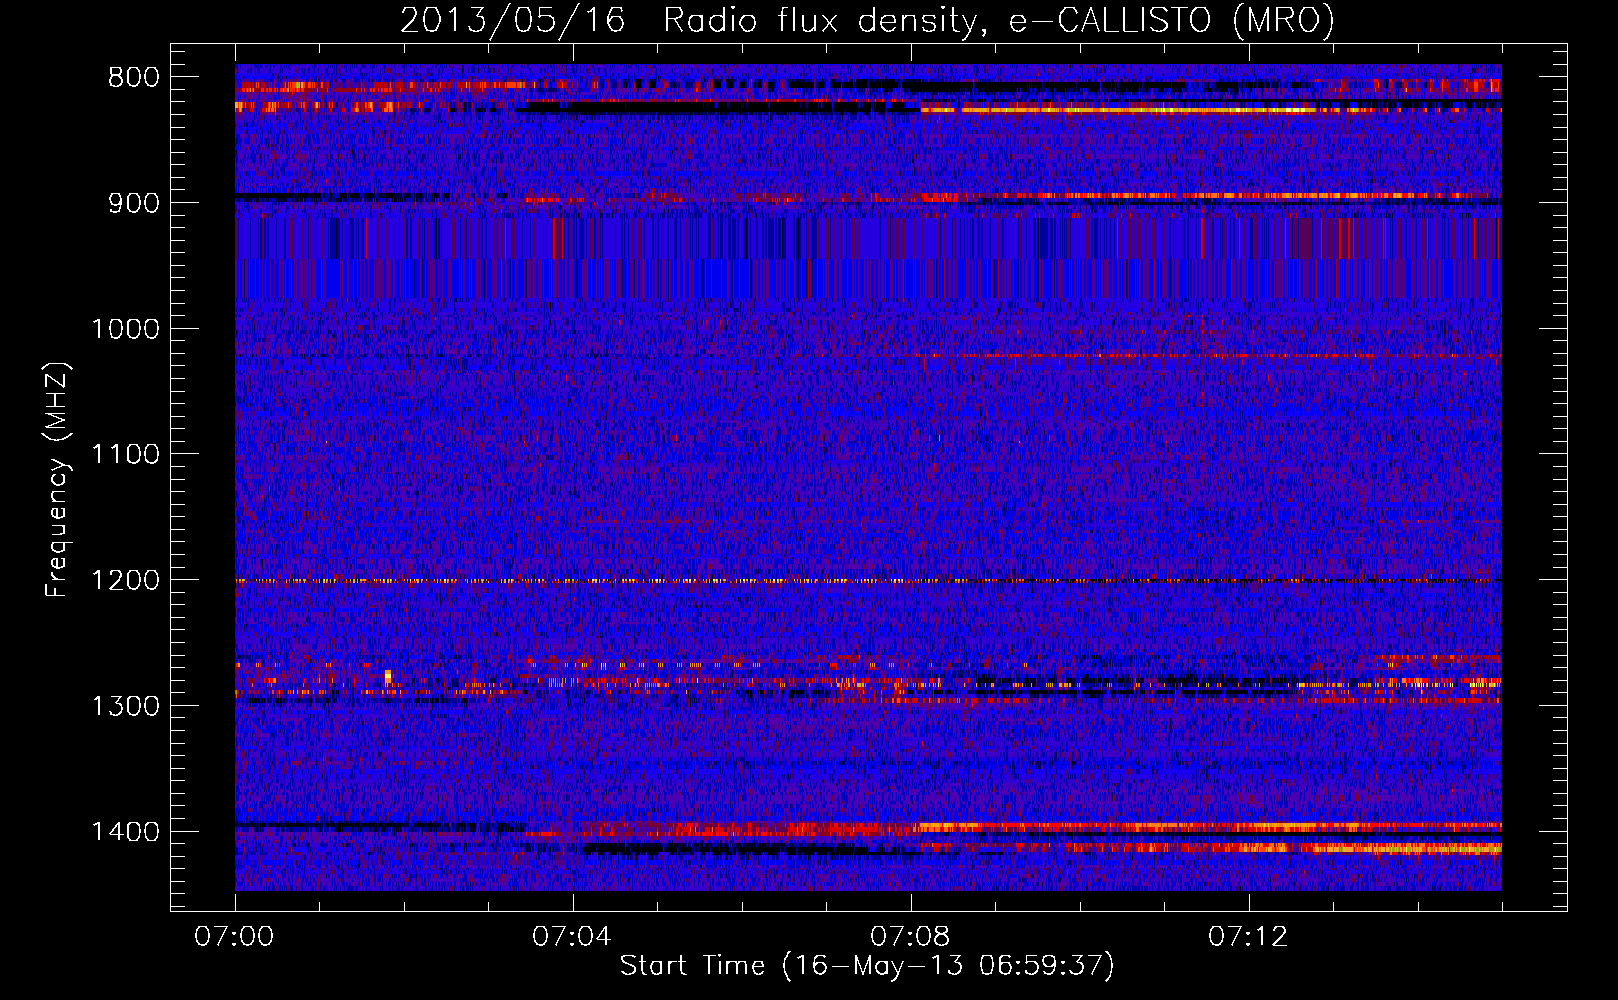Click the 07:04 time tick label
Image resolution: width=1618 pixels, height=1000 pixels.
572,937
